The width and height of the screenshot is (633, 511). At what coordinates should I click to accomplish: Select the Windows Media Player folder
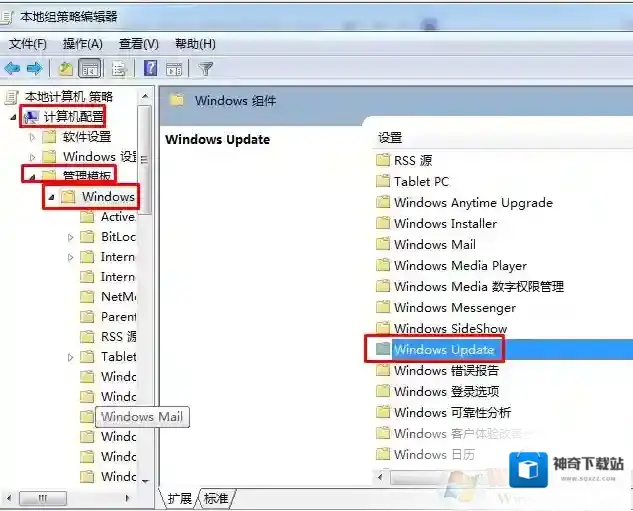click(x=459, y=266)
